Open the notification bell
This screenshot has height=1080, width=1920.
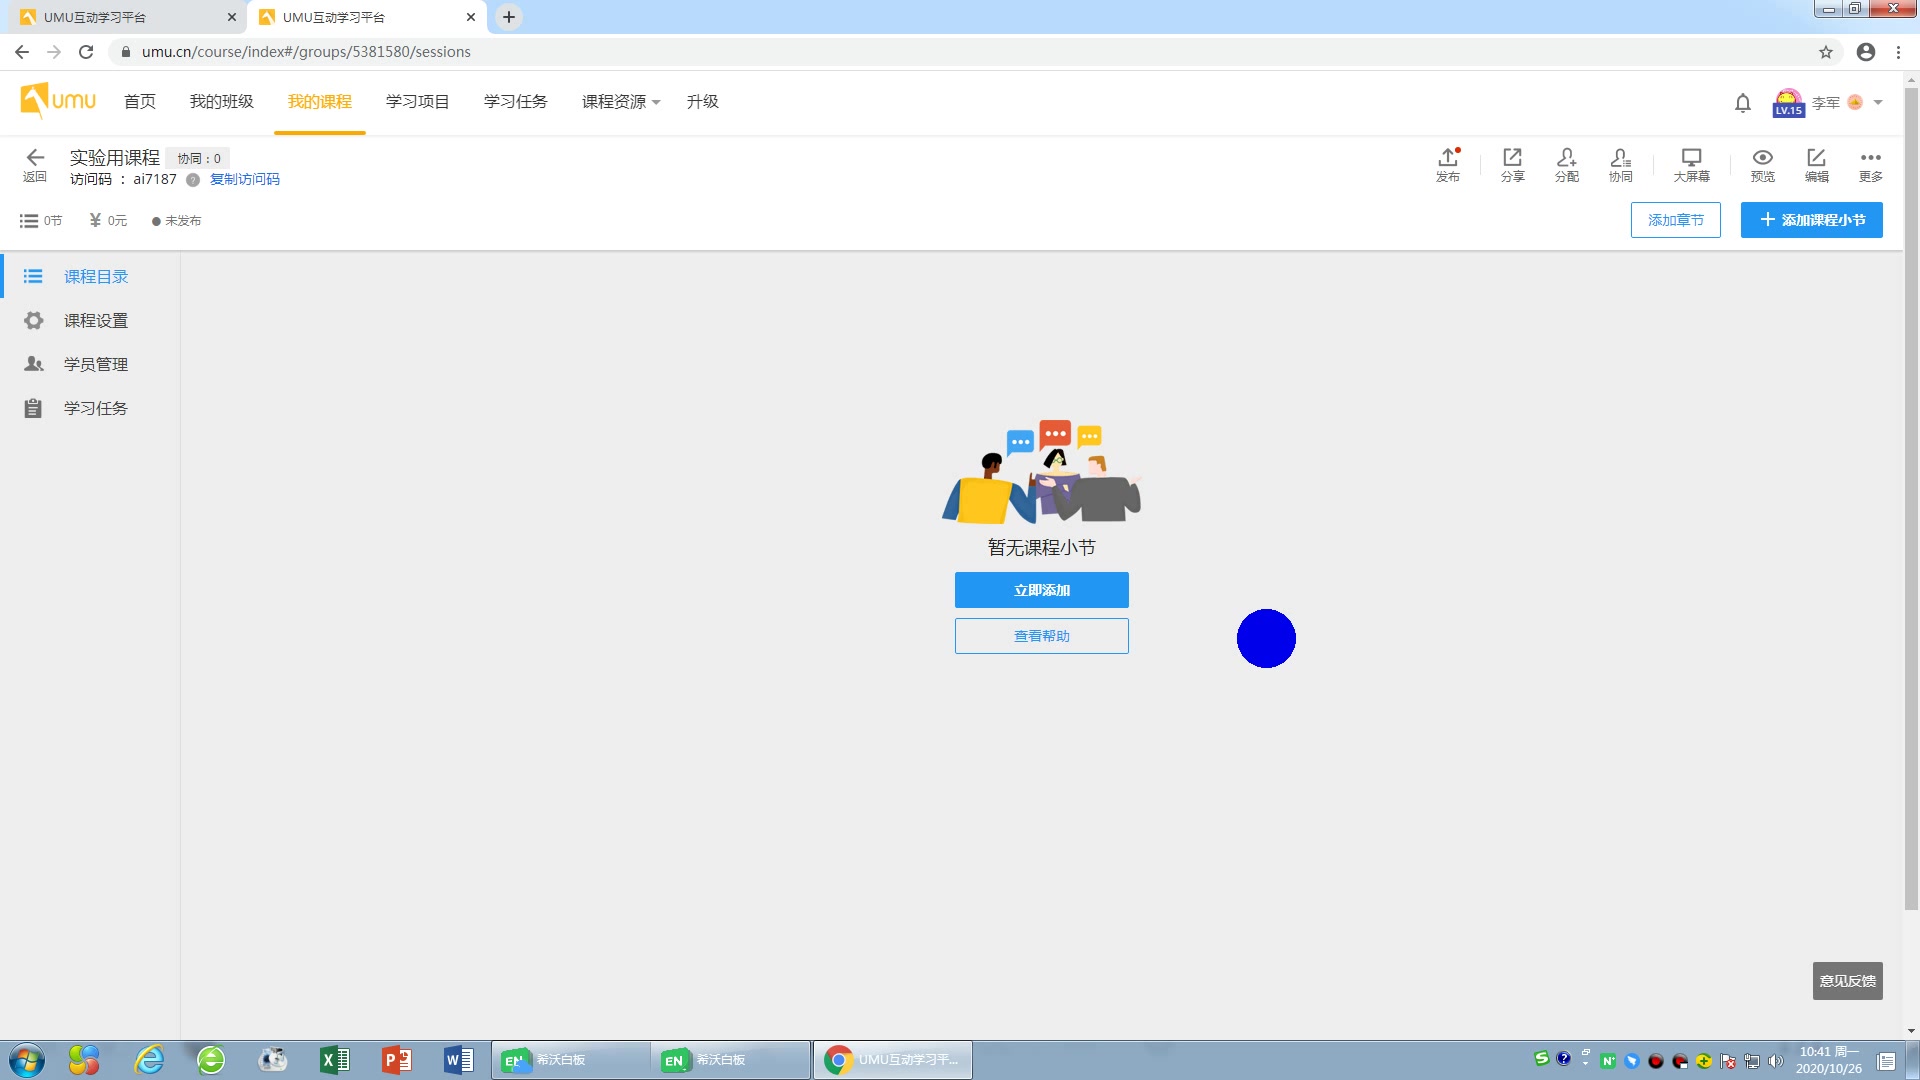(1742, 103)
